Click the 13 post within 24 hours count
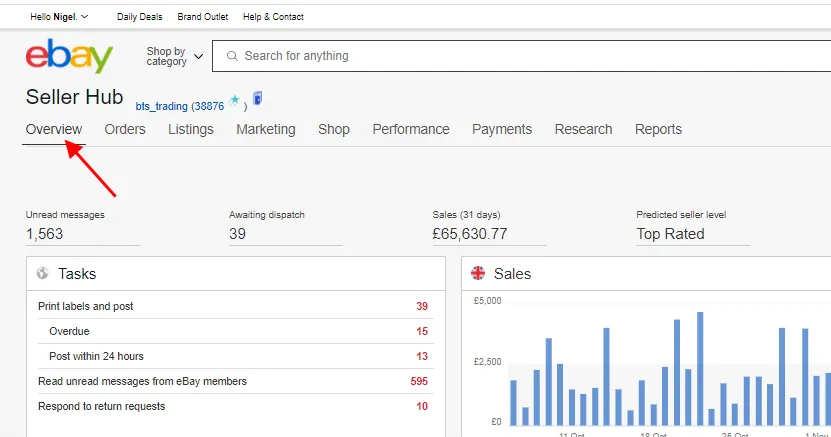Screen dimensions: 831x437 pyautogui.click(x=422, y=356)
